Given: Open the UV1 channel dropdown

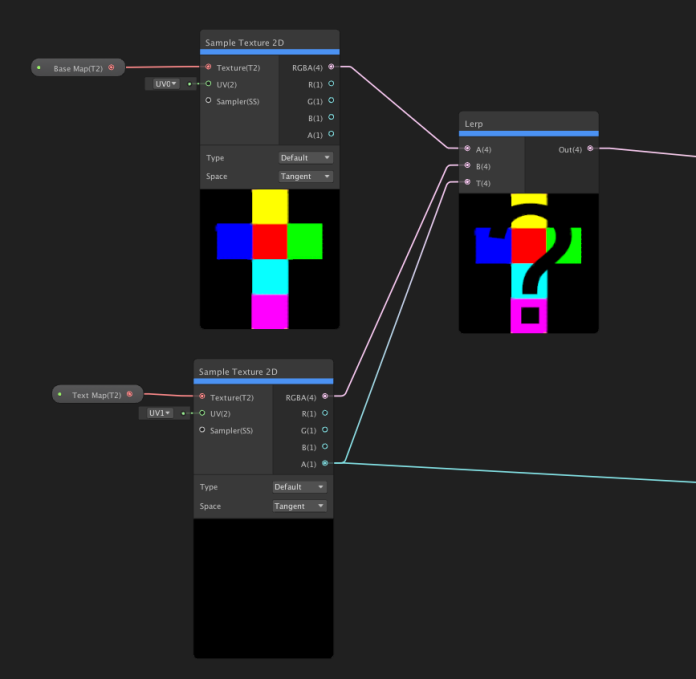Looking at the screenshot, I should 159,413.
